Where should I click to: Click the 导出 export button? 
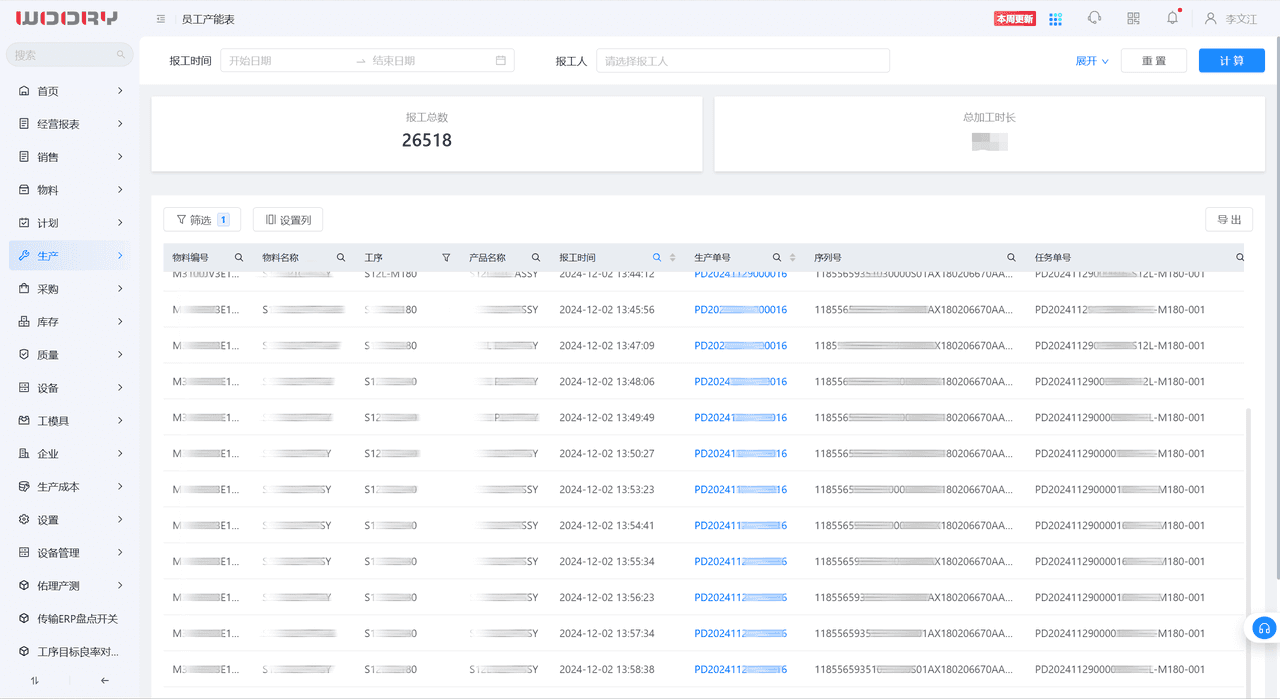point(1229,220)
